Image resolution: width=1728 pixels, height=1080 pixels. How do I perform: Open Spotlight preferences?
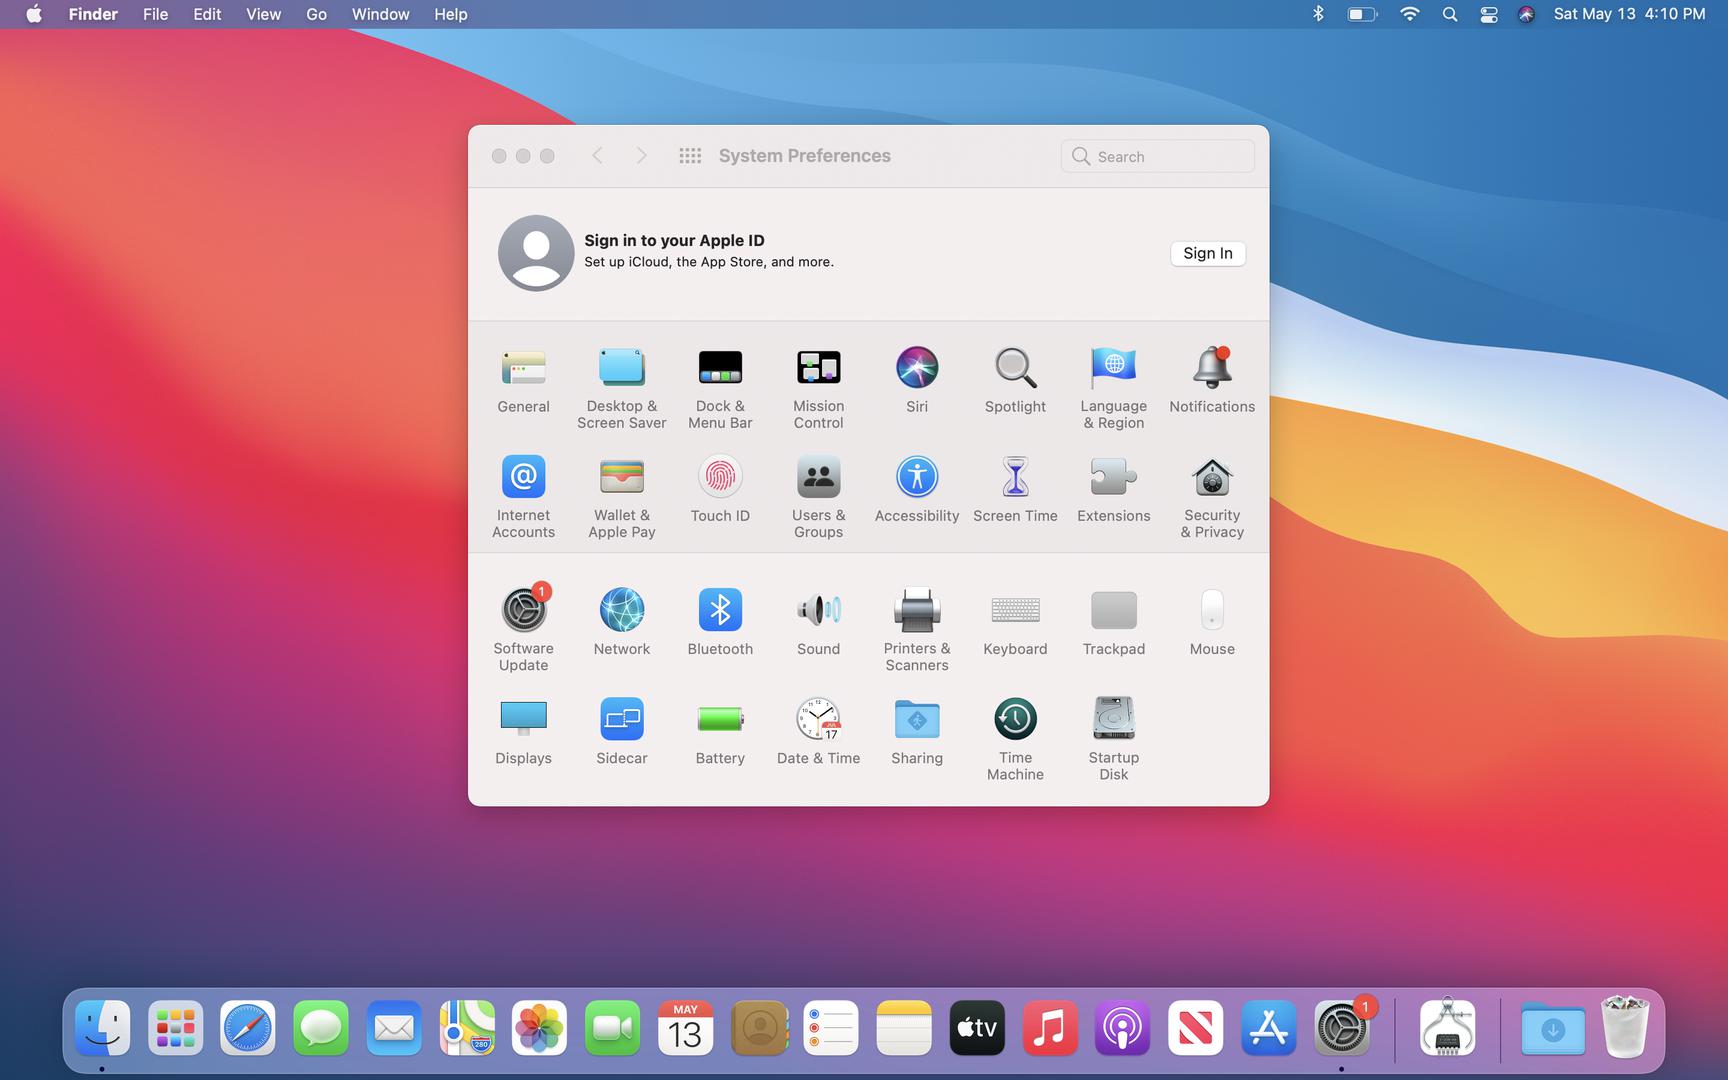point(1015,381)
